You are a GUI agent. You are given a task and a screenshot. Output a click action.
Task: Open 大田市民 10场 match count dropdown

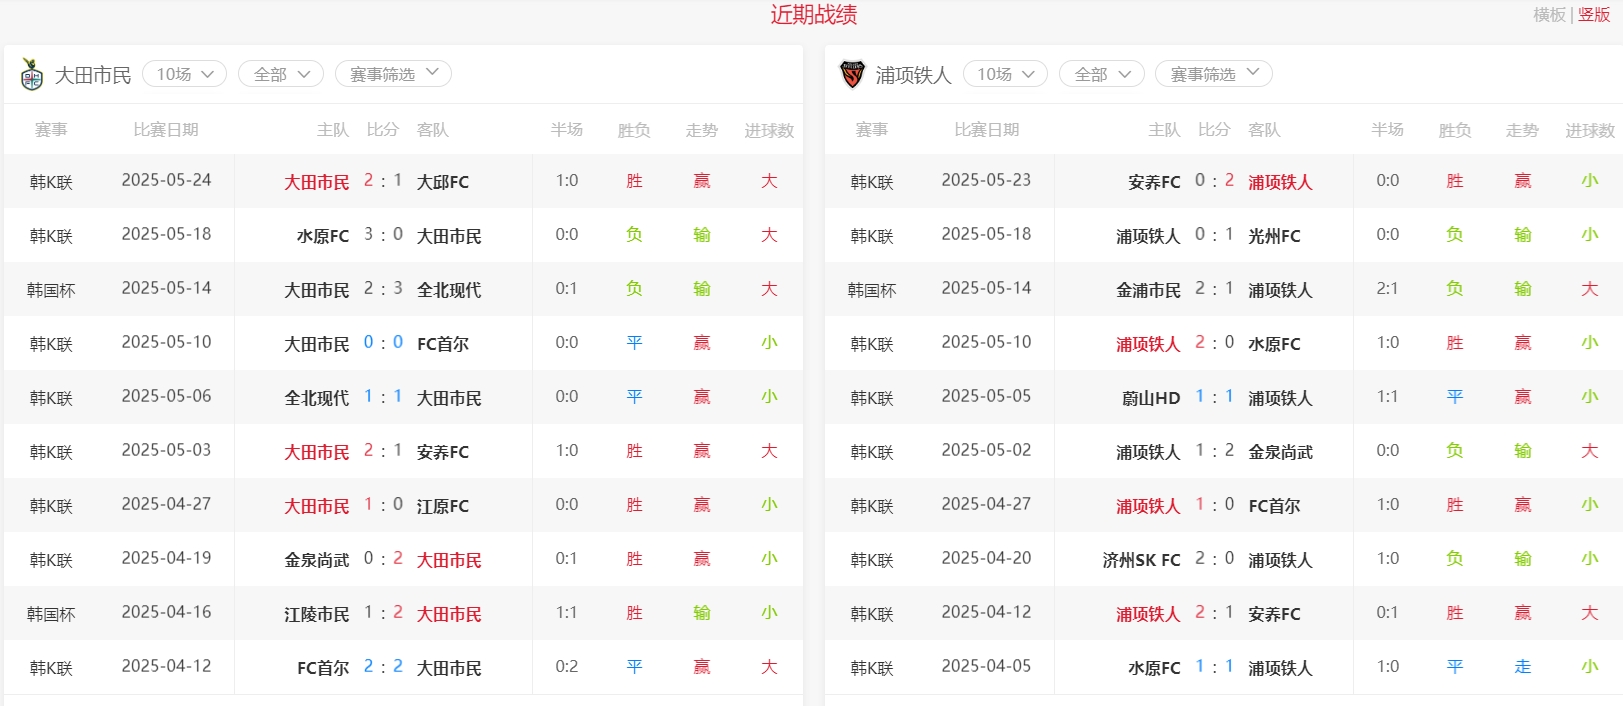point(185,74)
